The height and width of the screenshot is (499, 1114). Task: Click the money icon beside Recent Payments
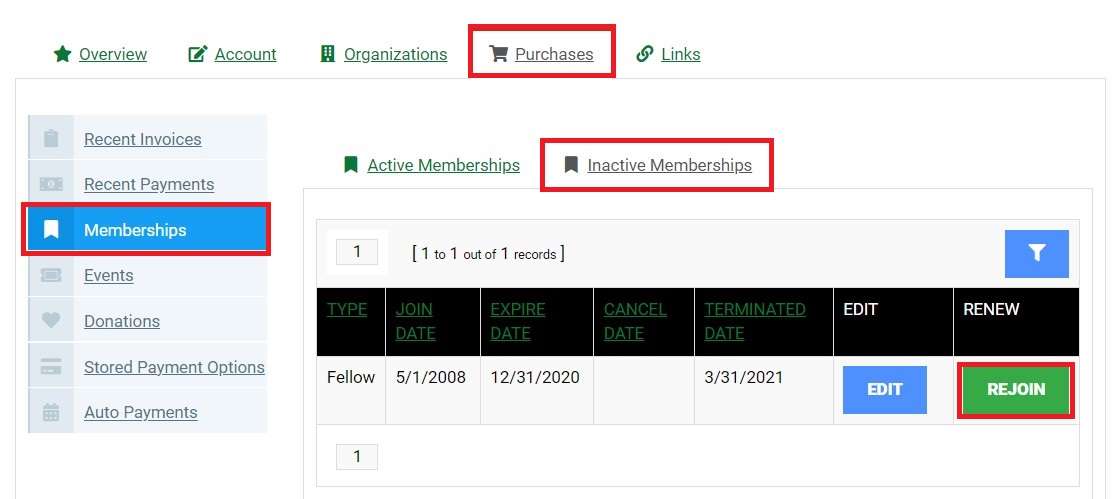tap(51, 184)
